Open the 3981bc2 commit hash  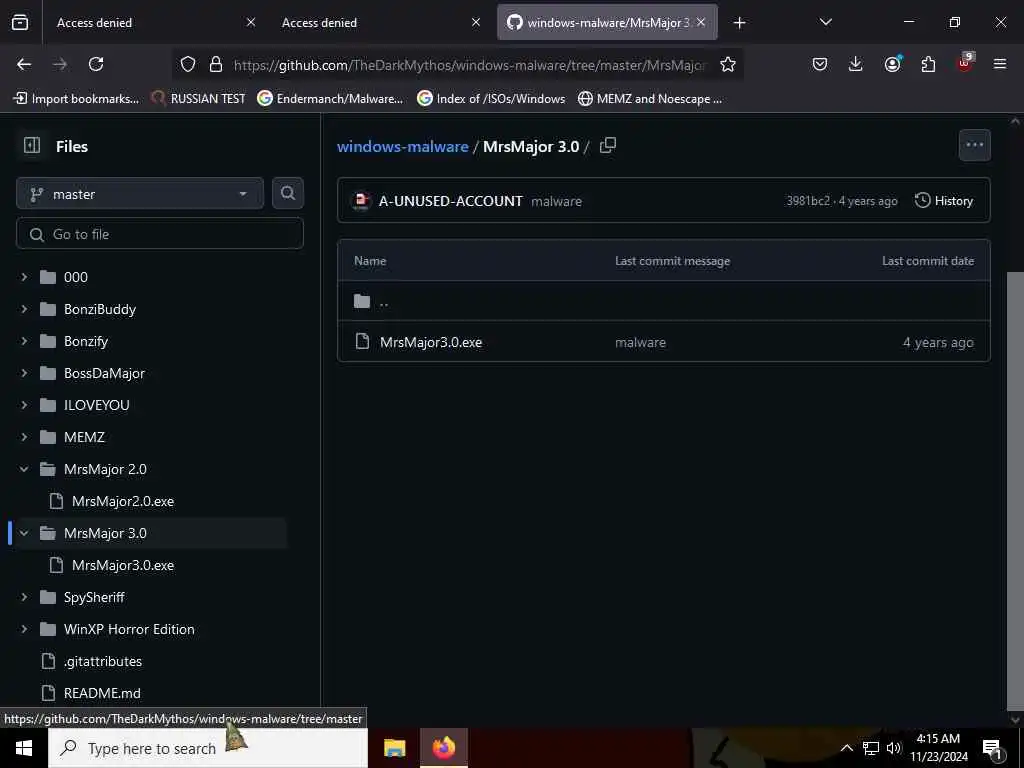pyautogui.click(x=808, y=200)
